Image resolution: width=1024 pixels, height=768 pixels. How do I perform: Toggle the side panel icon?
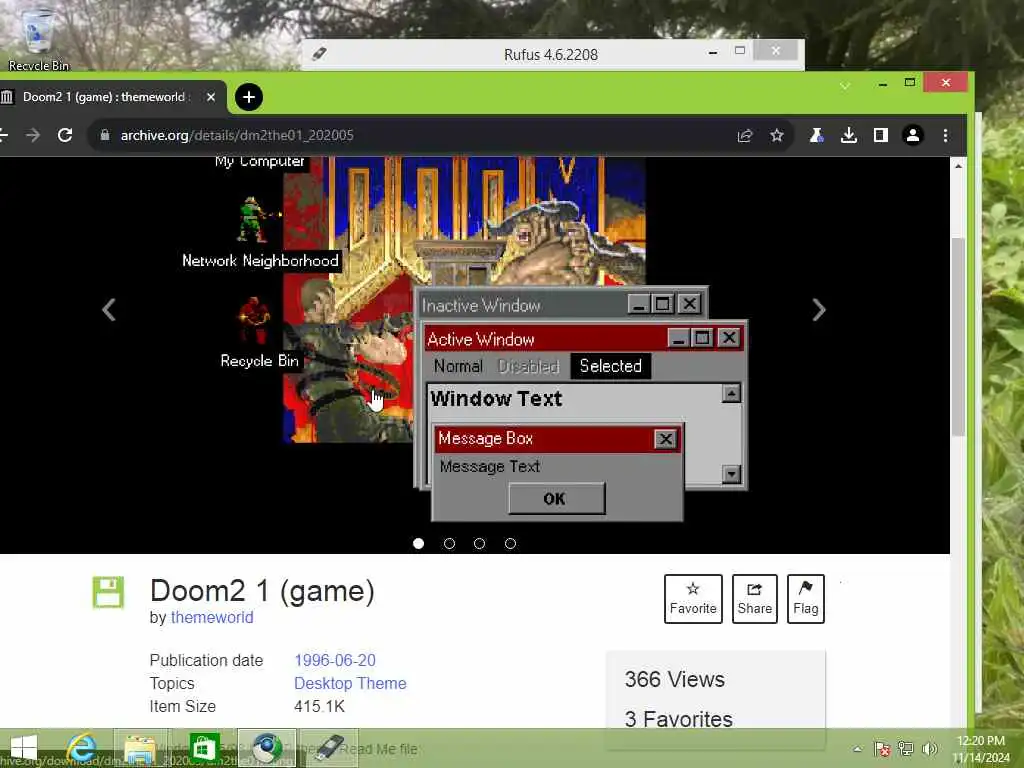point(880,135)
